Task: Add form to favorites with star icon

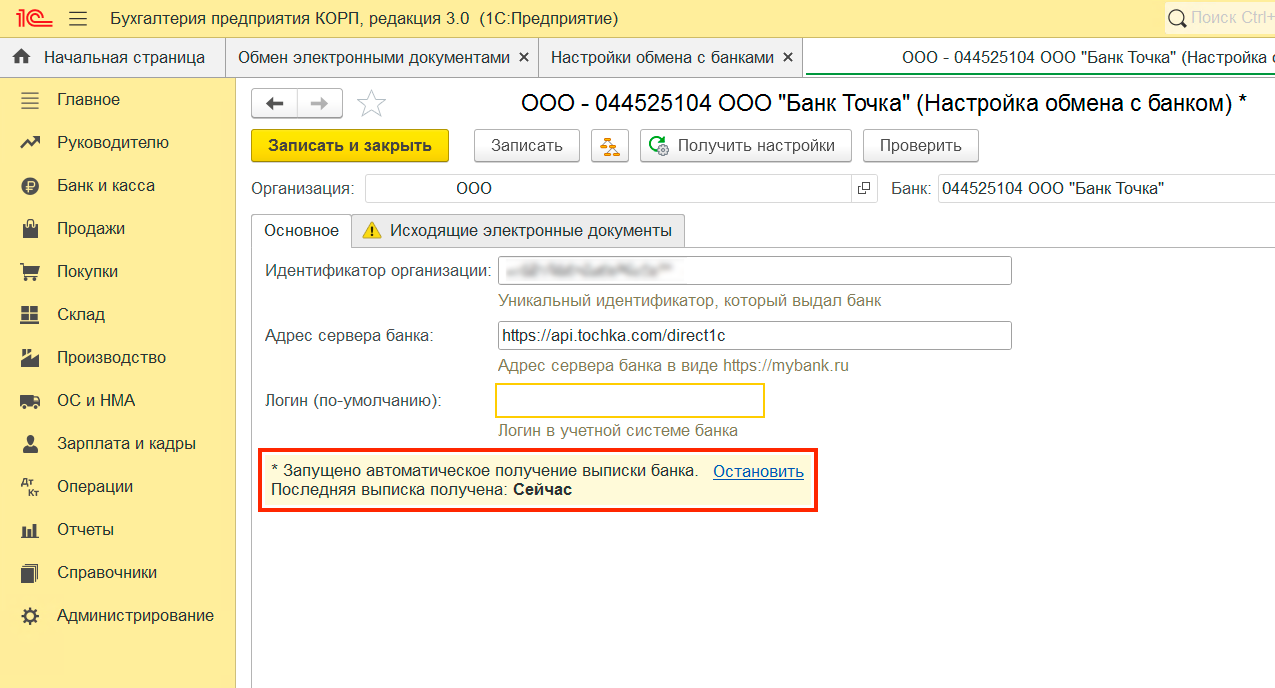Action: [x=371, y=103]
